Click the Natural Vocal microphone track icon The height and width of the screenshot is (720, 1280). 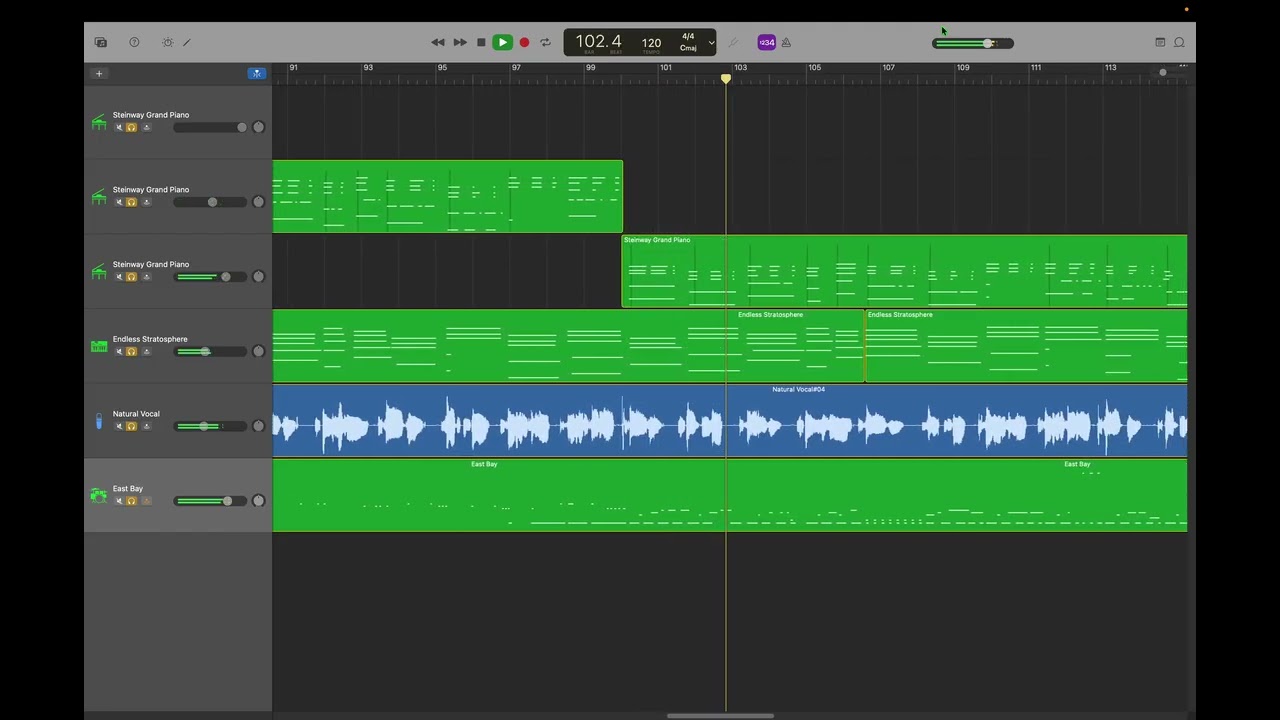pyautogui.click(x=99, y=421)
